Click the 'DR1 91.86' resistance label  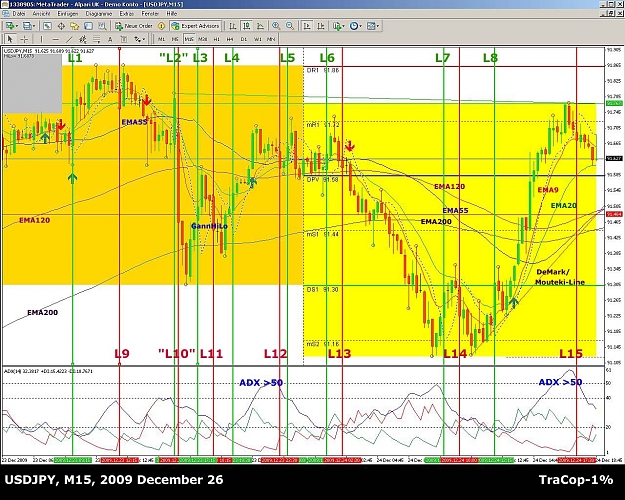click(323, 70)
